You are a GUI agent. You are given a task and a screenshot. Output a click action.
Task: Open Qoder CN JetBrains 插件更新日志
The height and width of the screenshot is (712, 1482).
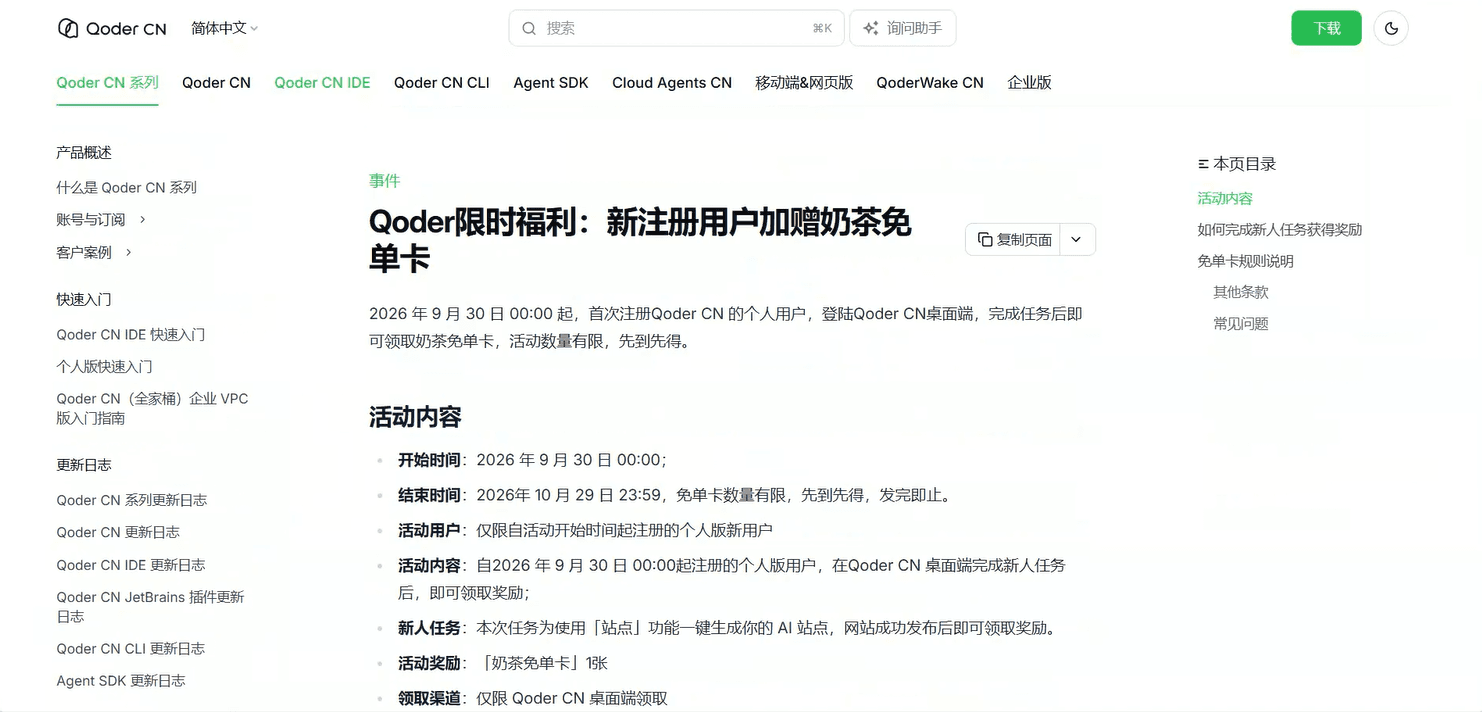click(150, 607)
